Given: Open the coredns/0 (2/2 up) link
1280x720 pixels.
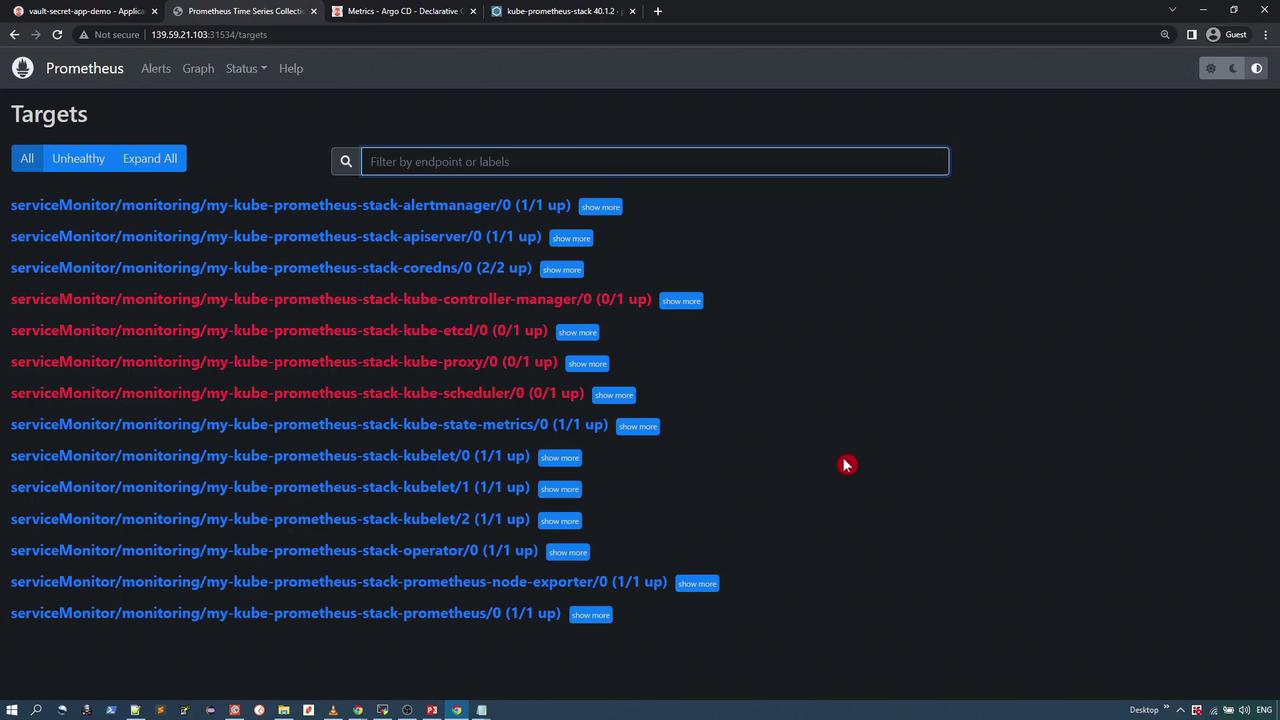Looking at the screenshot, I should pyautogui.click(x=271, y=268).
